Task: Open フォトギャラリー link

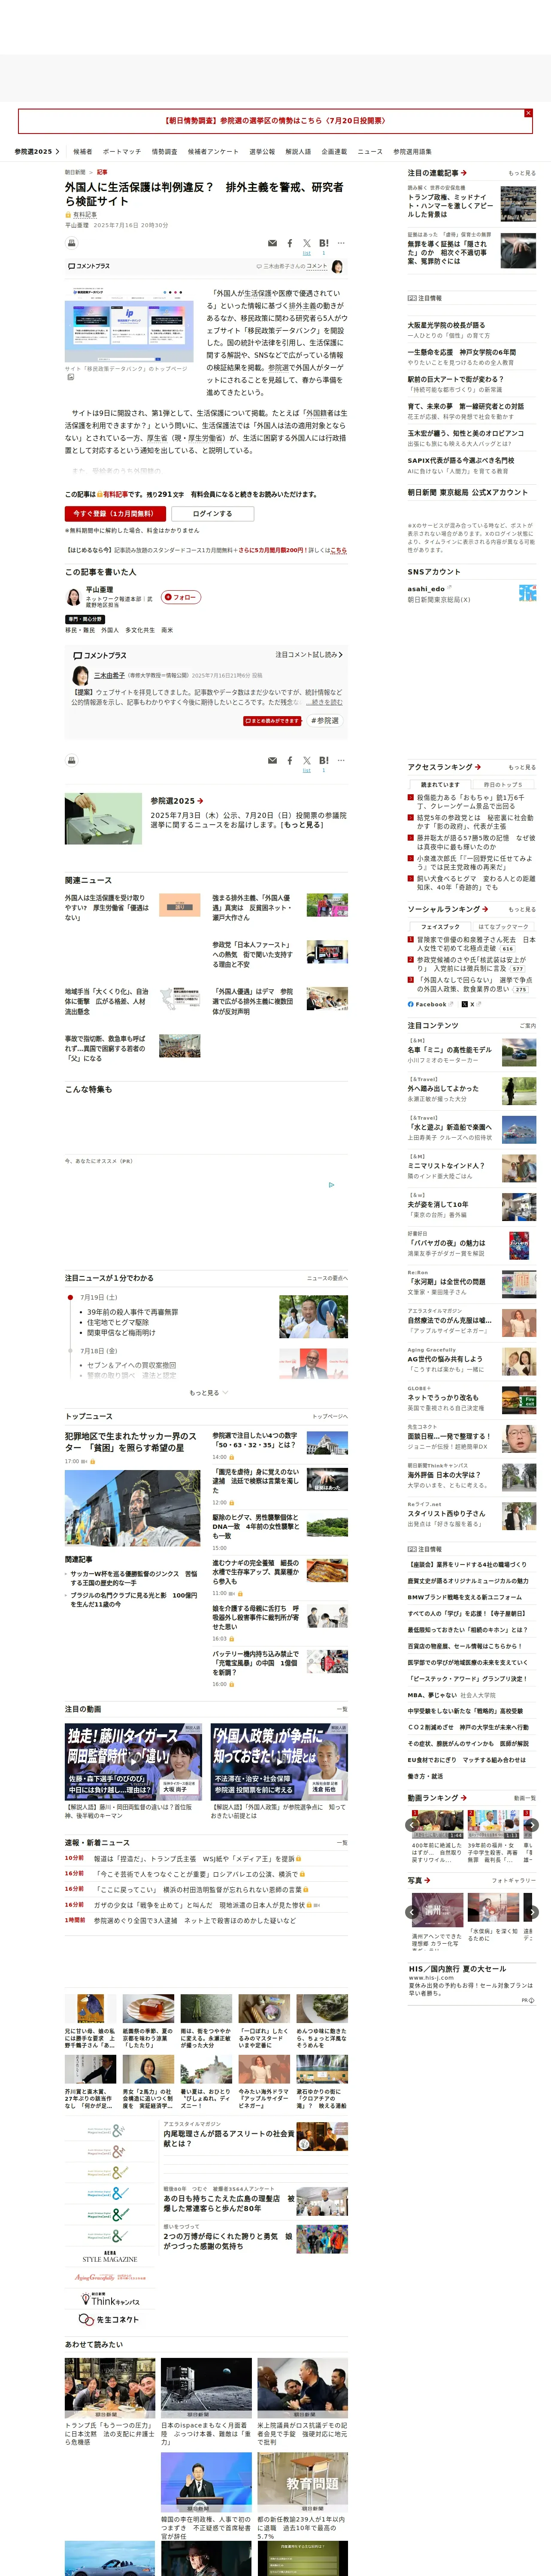Action: (514, 1880)
